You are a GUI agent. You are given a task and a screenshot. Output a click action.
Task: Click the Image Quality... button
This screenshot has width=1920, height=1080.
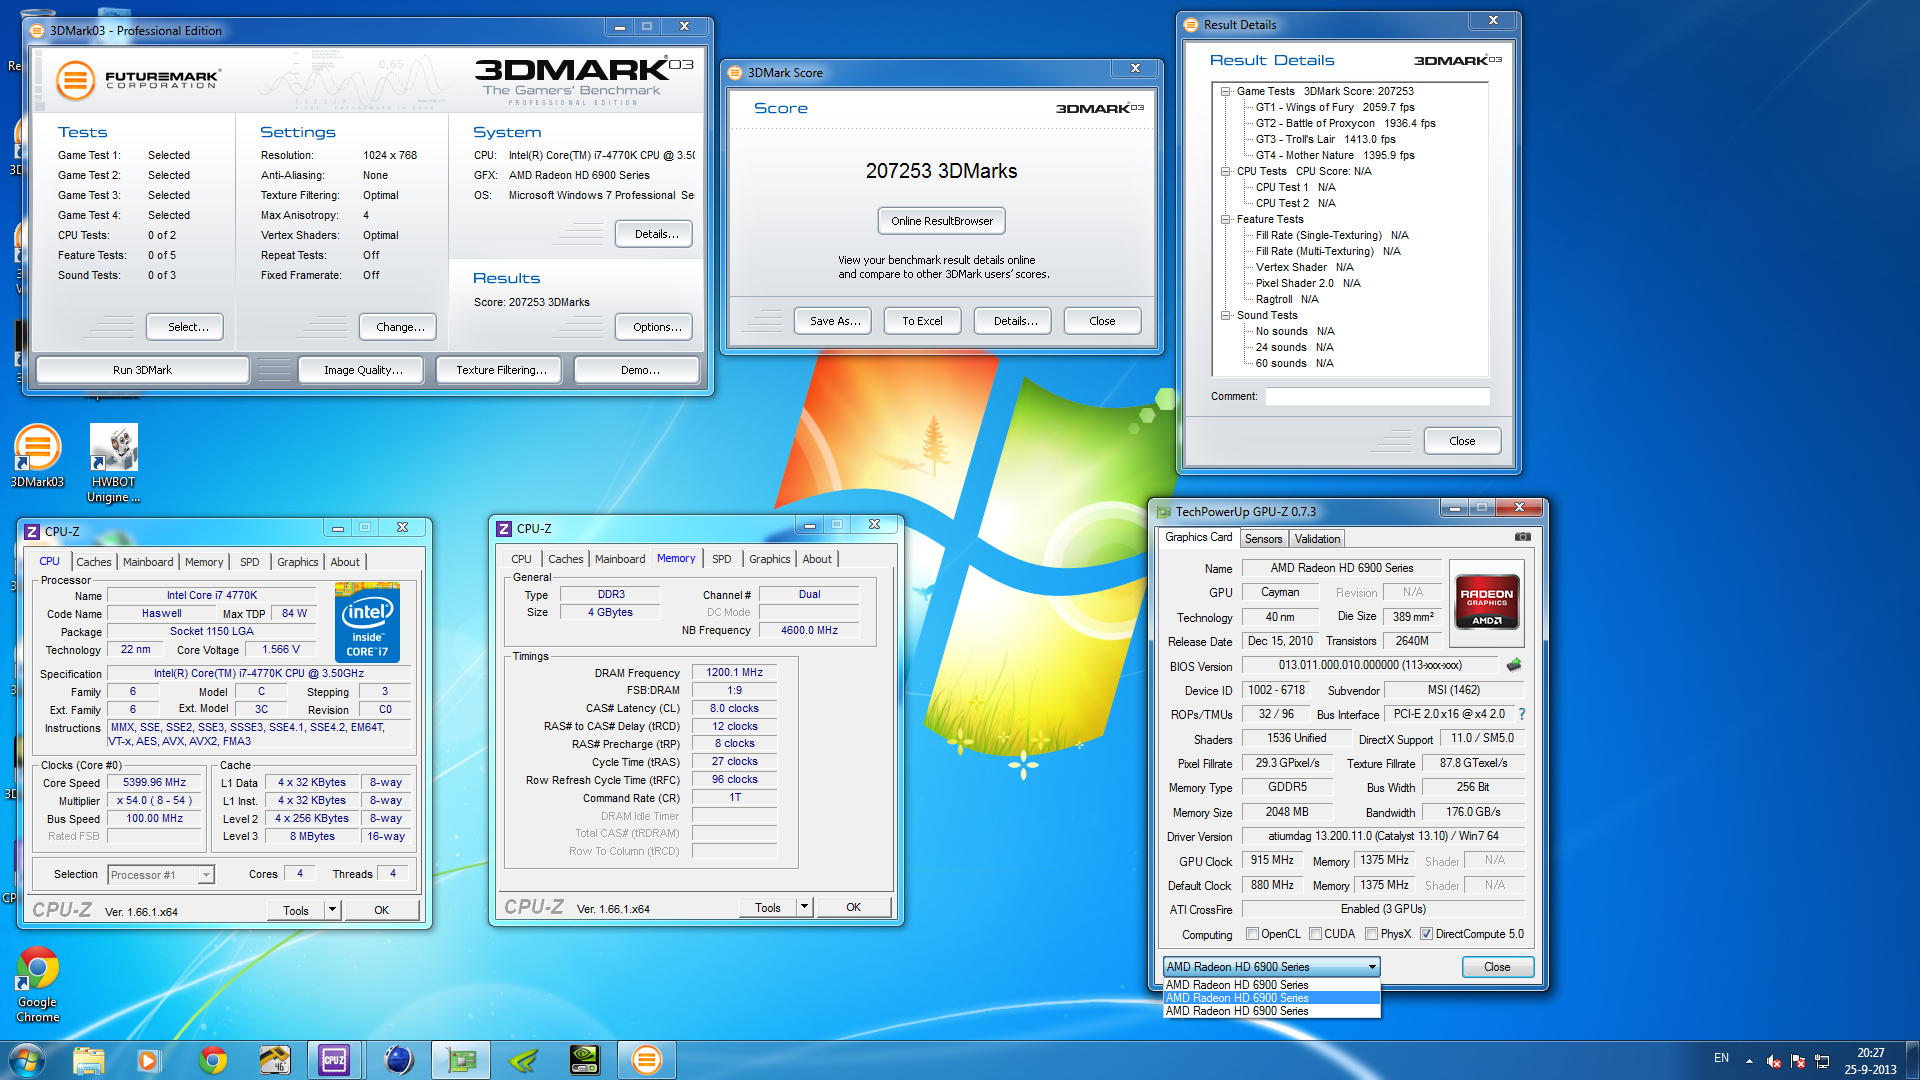pyautogui.click(x=363, y=370)
